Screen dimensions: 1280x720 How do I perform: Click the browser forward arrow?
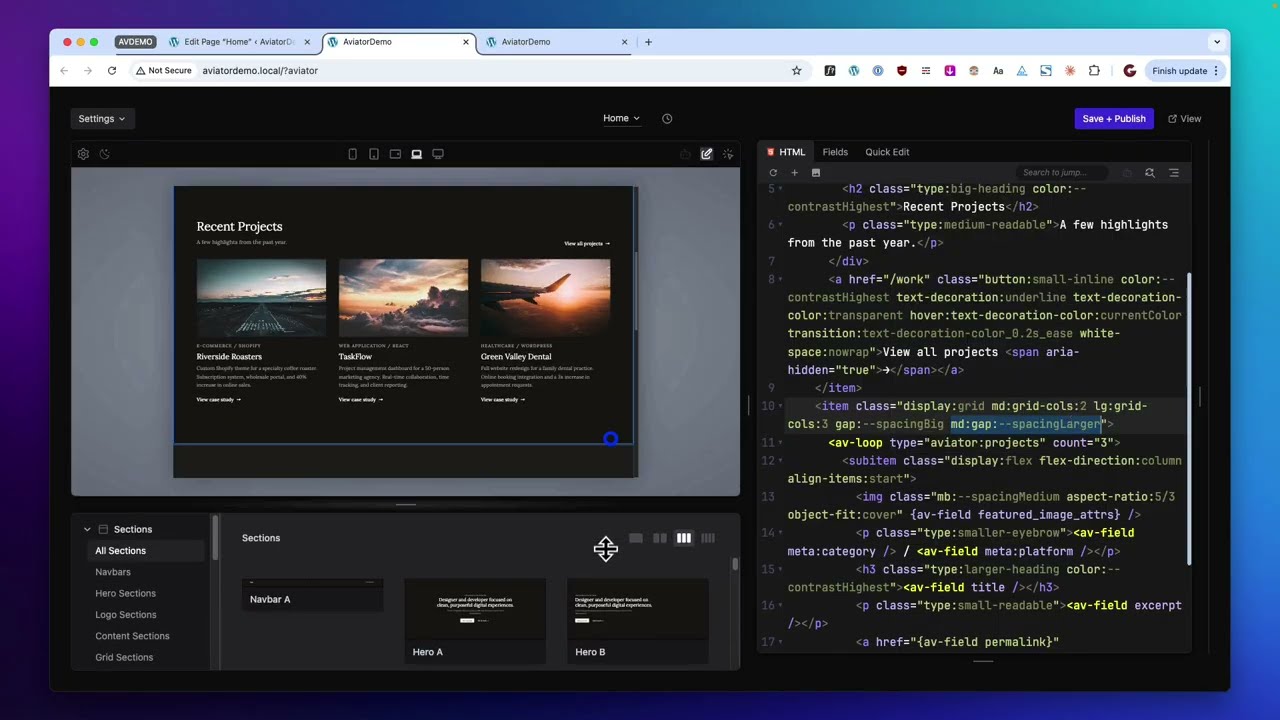pyautogui.click(x=88, y=71)
